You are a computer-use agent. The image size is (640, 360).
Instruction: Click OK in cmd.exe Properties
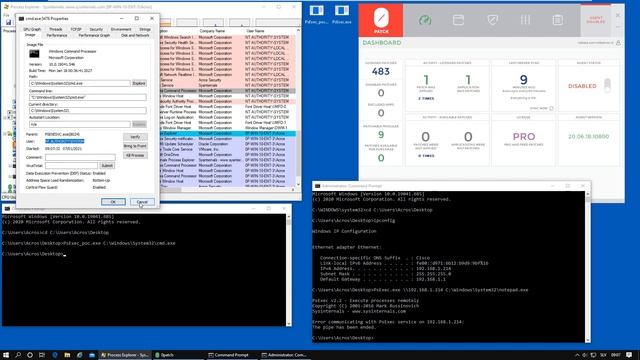(x=113, y=202)
